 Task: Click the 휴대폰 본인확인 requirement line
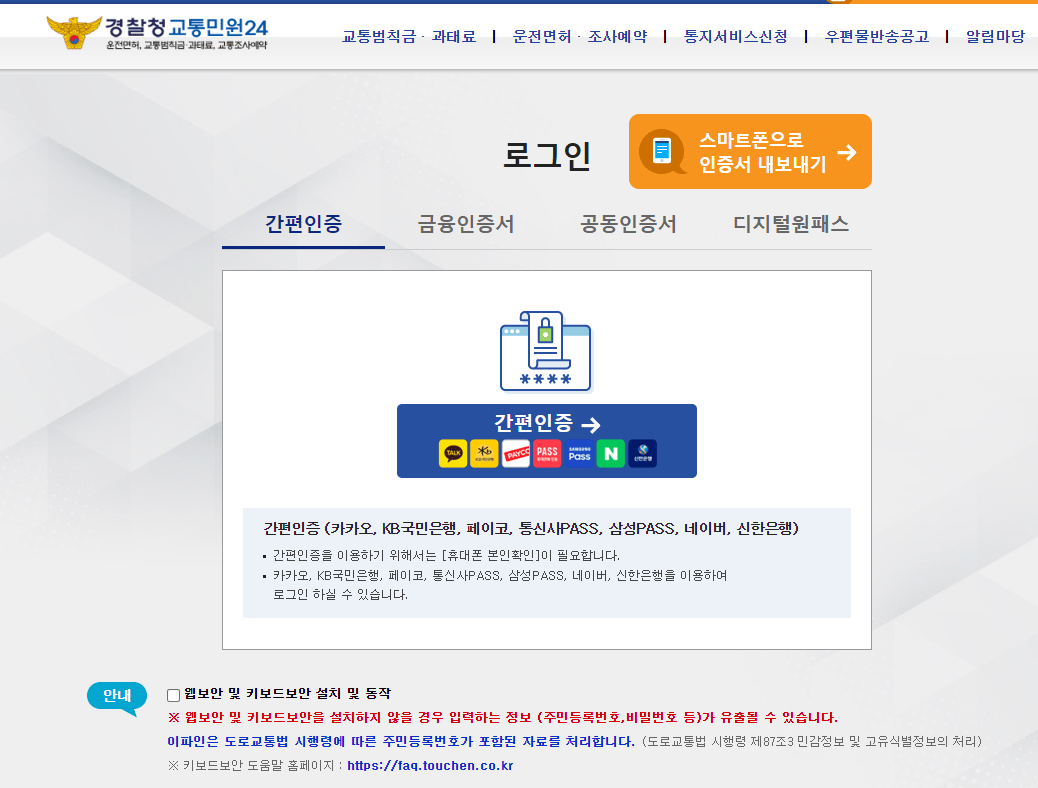(446, 556)
